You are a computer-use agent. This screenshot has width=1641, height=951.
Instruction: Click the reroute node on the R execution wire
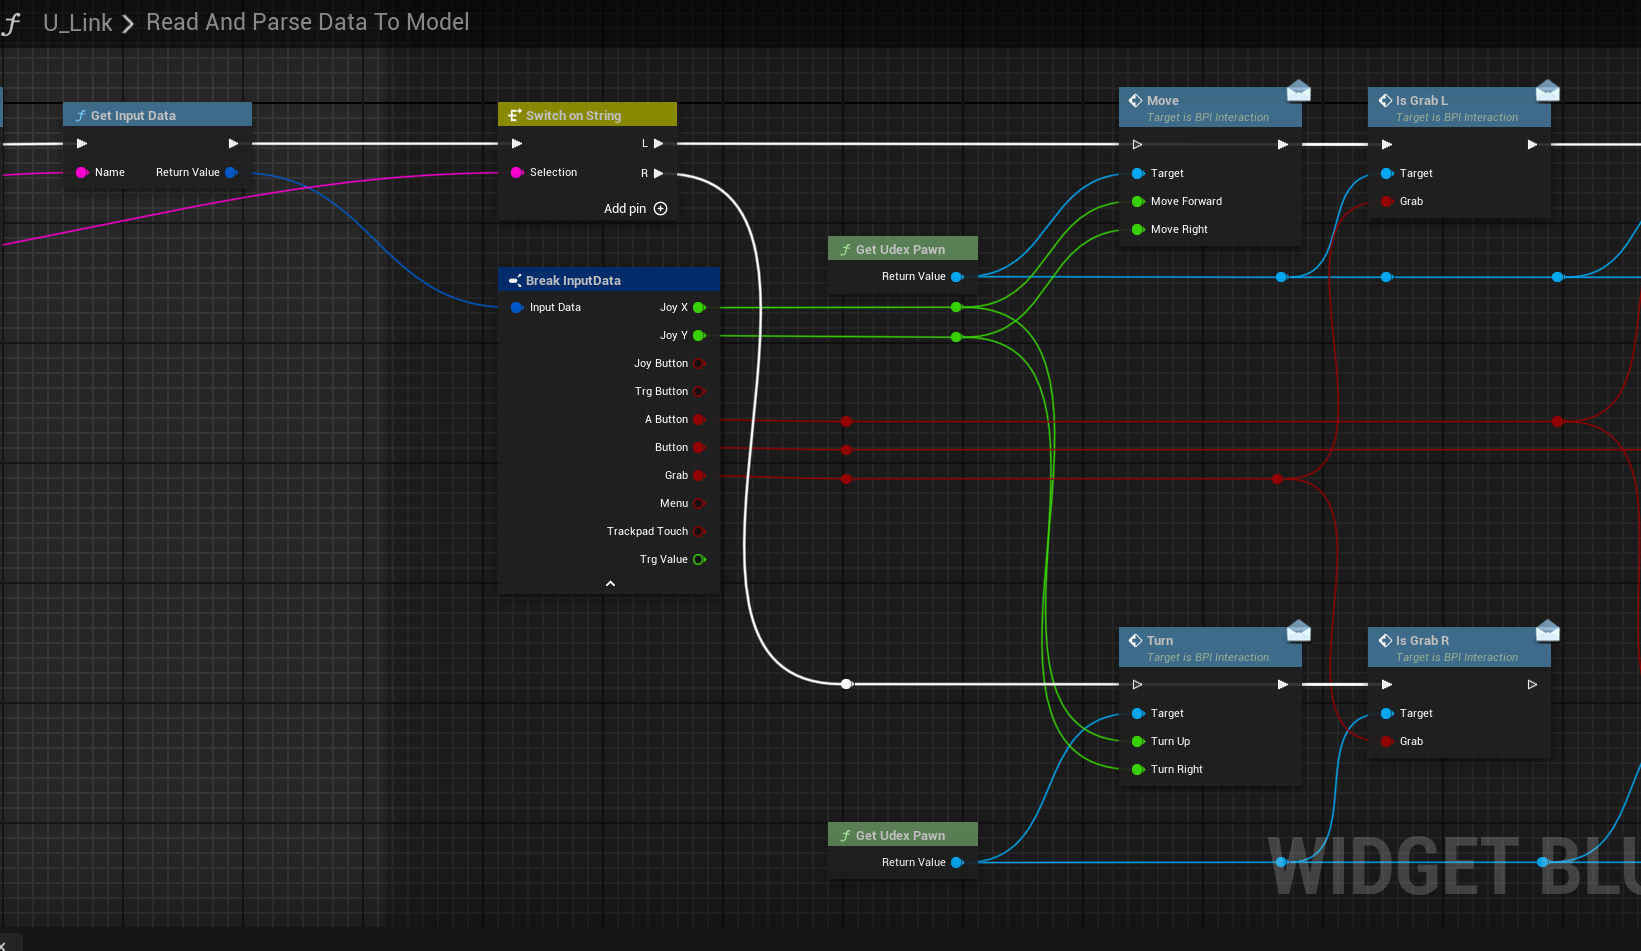point(846,684)
